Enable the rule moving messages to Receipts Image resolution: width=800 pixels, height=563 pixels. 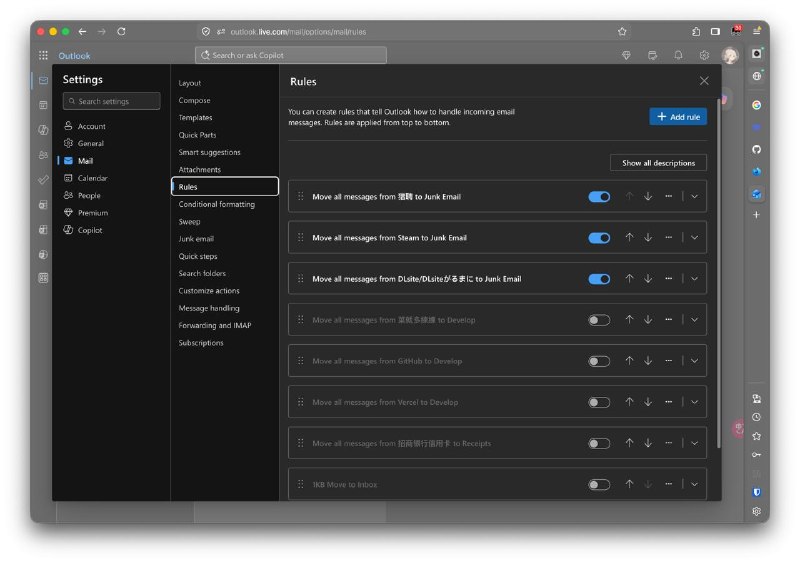click(599, 444)
